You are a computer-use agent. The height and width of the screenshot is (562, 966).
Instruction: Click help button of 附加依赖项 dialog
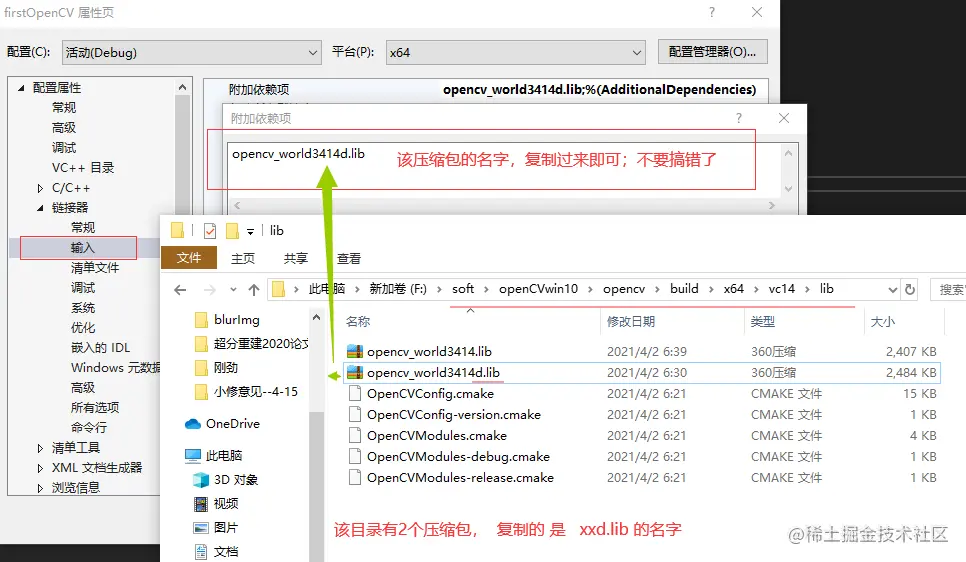click(739, 118)
